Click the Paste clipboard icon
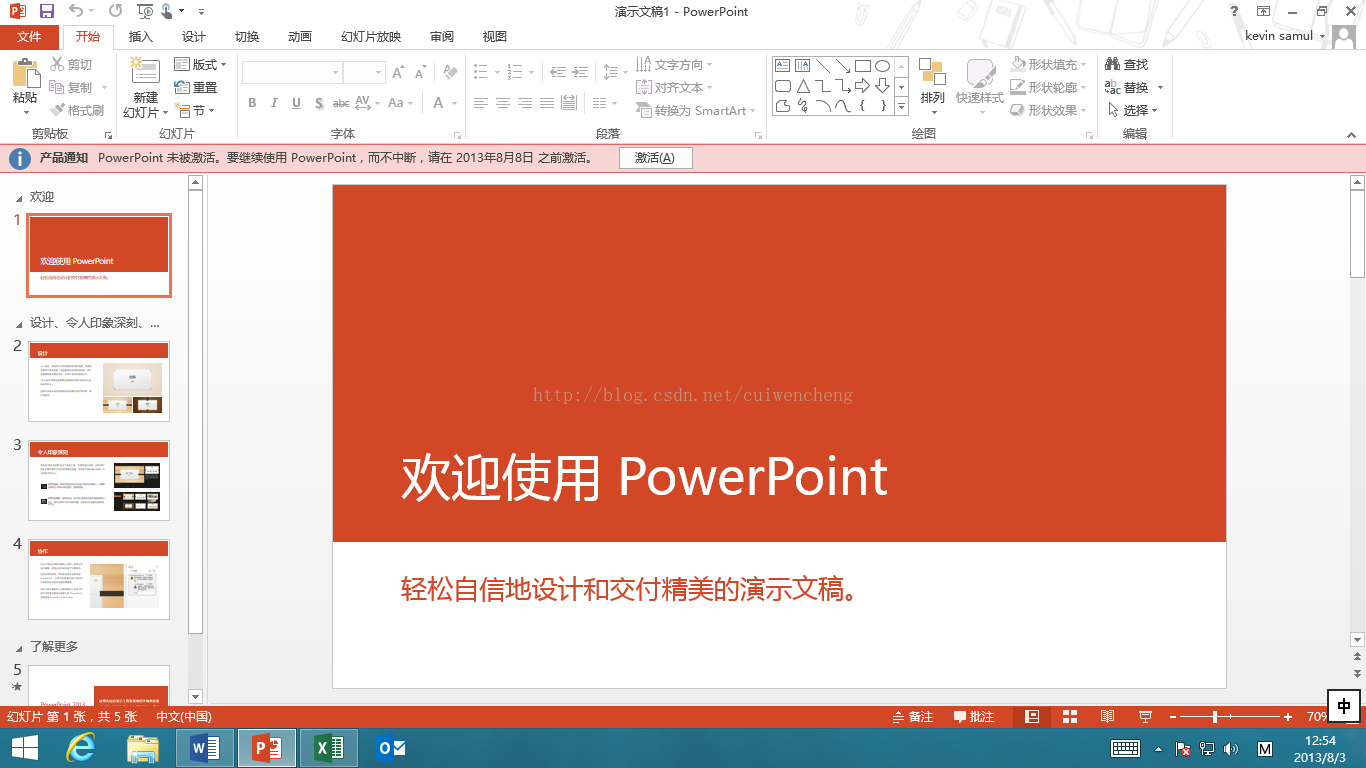Viewport: 1366px width, 768px height. coord(25,73)
